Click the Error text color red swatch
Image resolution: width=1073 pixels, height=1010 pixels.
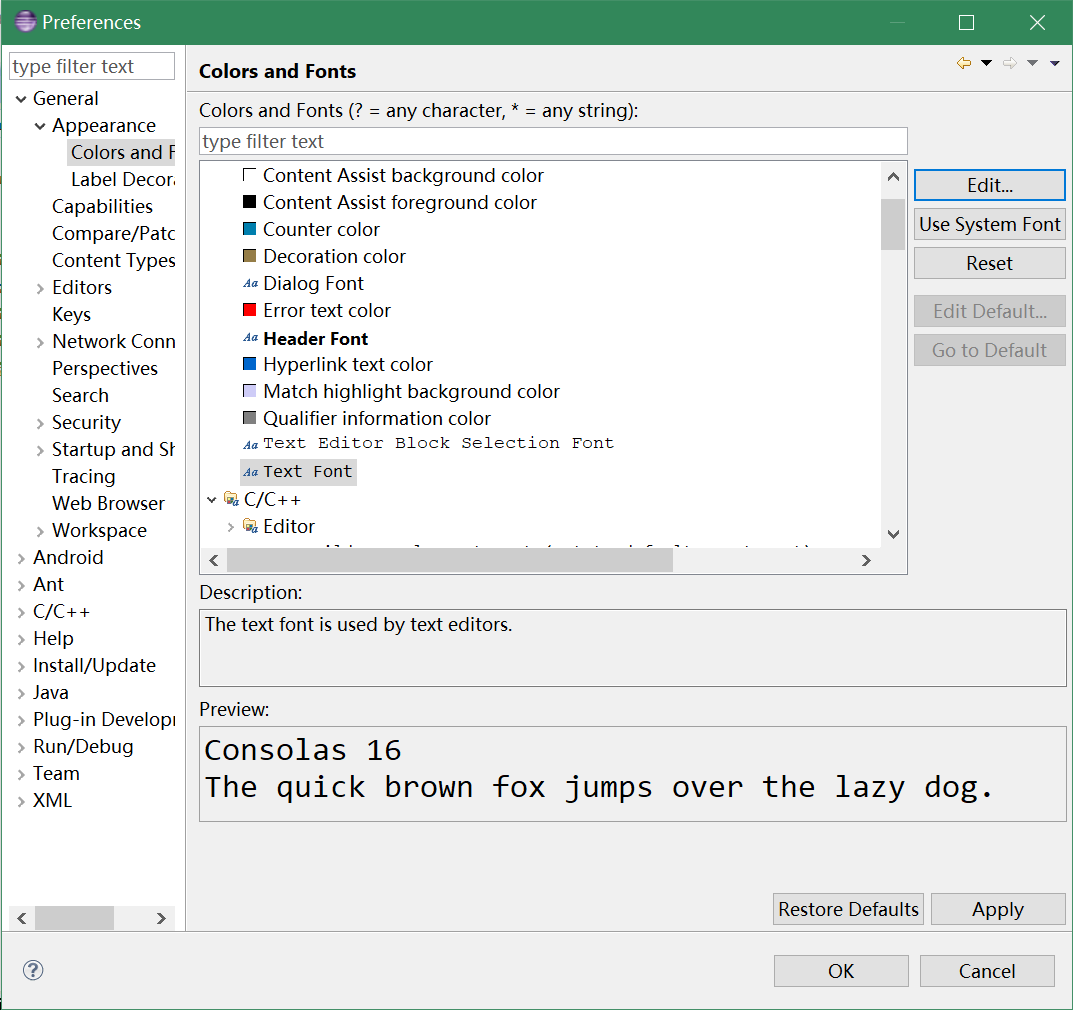click(x=250, y=310)
